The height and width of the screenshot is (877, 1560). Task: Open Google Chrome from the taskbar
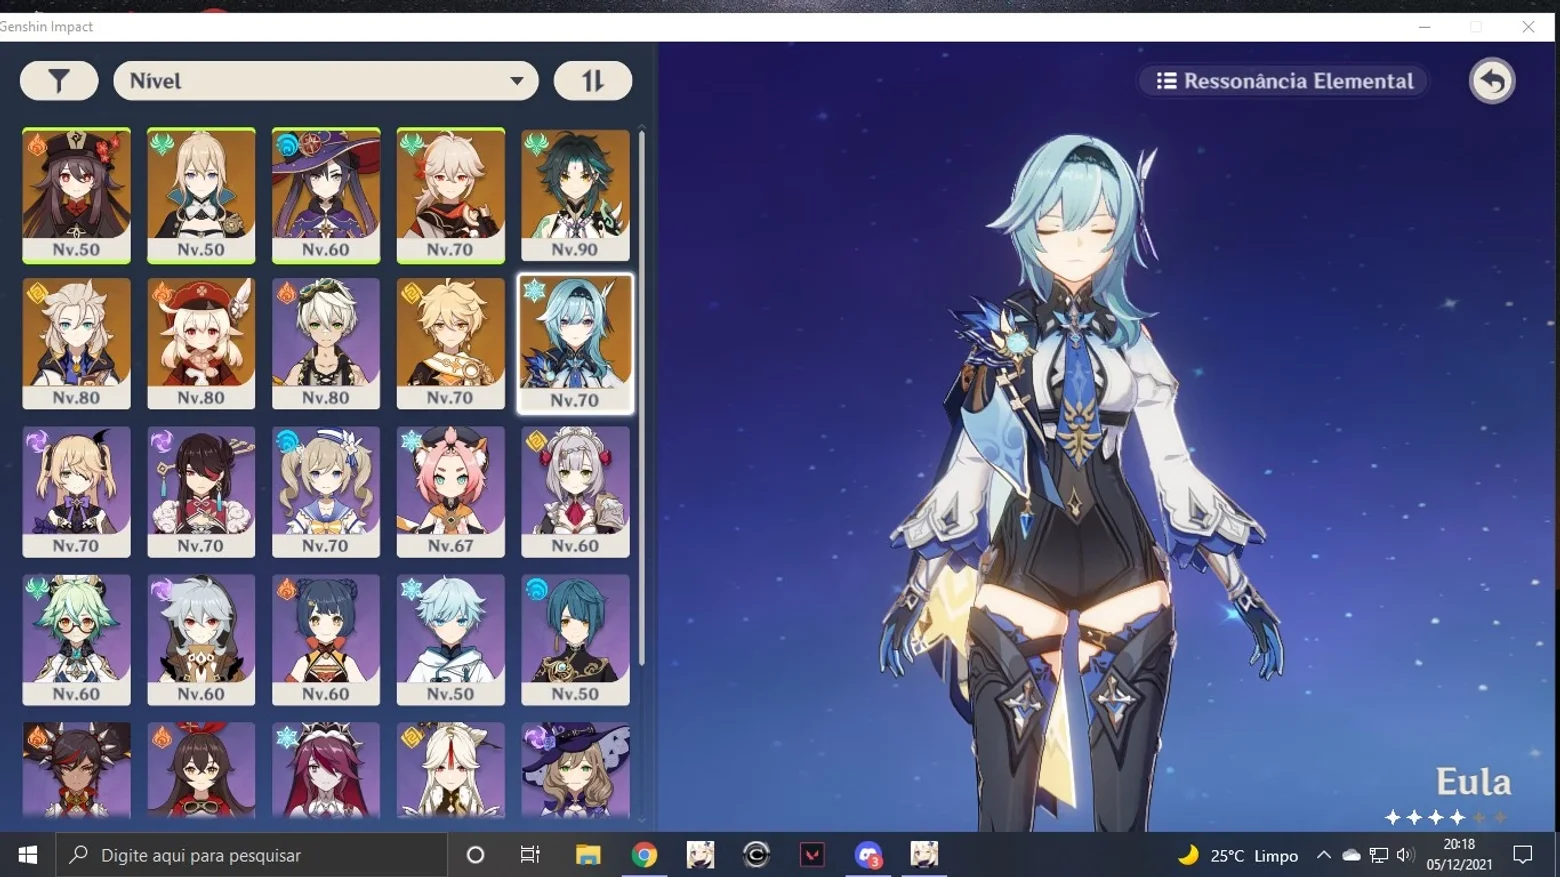[x=644, y=855]
